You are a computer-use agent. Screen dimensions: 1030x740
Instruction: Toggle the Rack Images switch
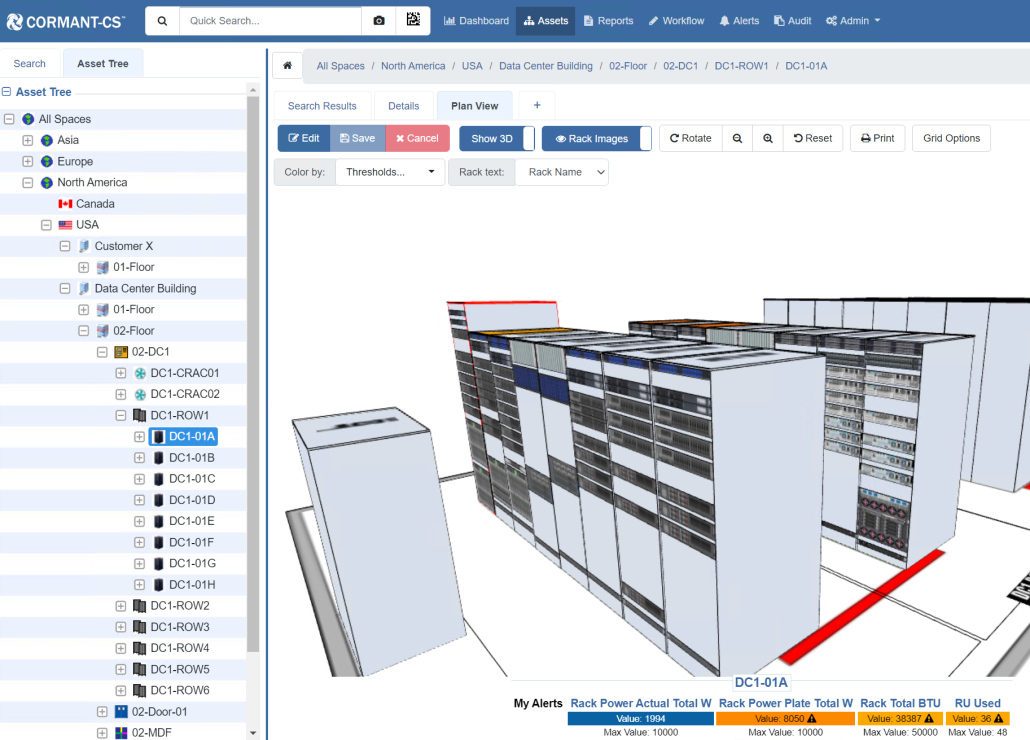[x=596, y=139]
